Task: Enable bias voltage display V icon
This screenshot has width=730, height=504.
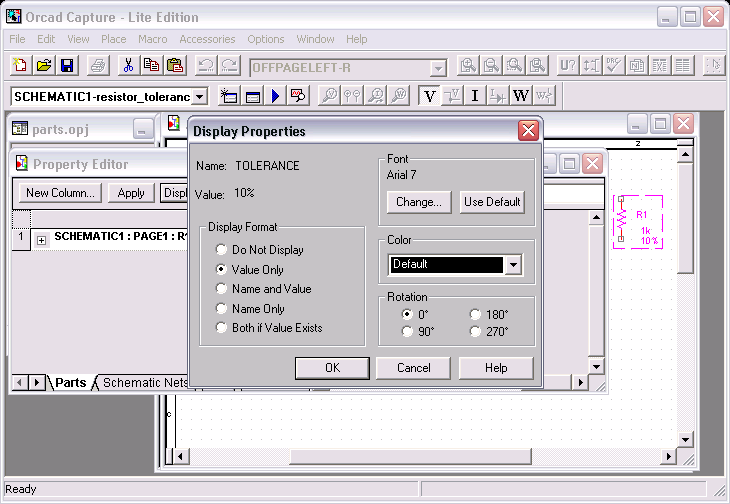Action: coord(429,96)
